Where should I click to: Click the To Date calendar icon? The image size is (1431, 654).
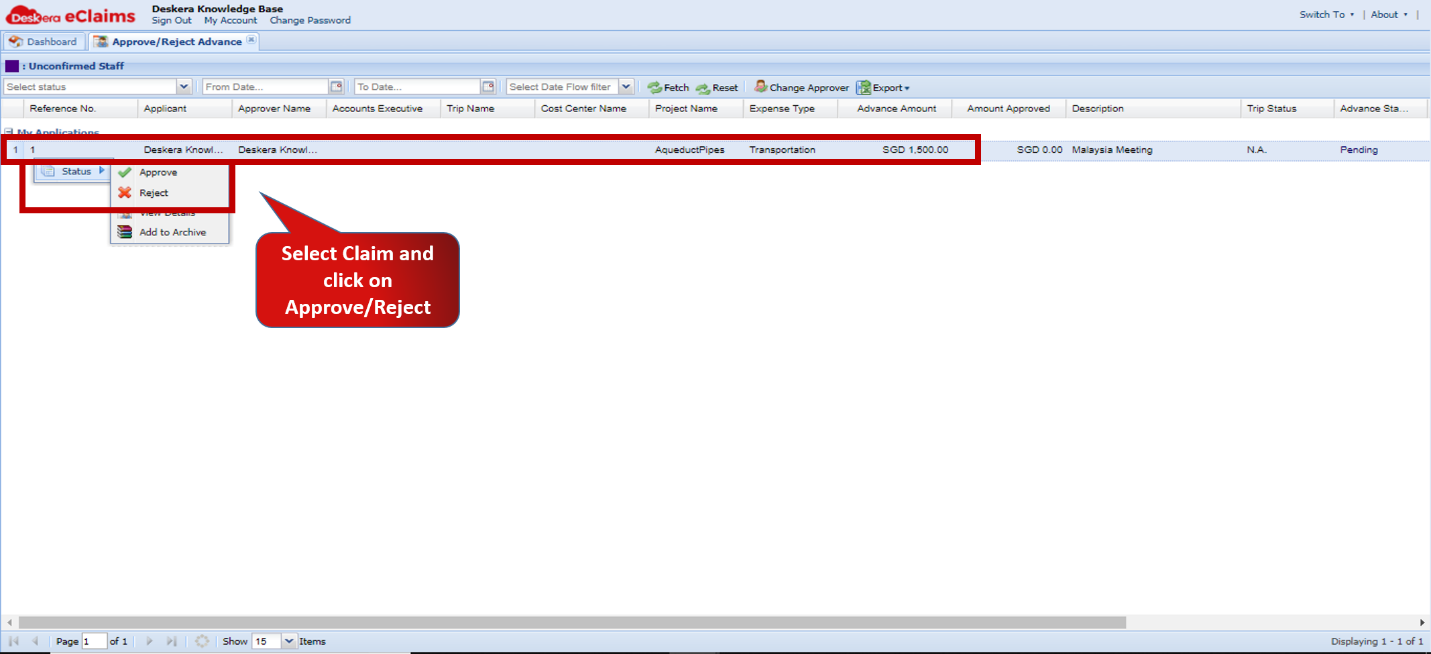(x=489, y=86)
